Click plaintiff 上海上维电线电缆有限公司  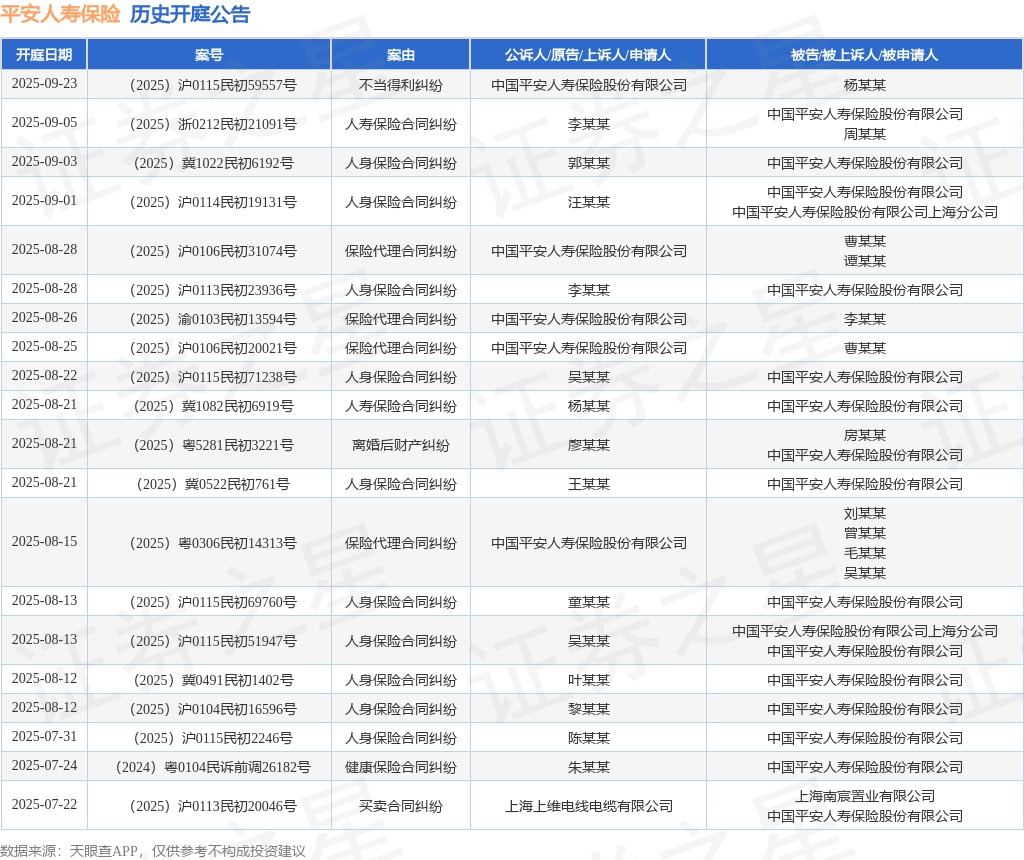(588, 806)
